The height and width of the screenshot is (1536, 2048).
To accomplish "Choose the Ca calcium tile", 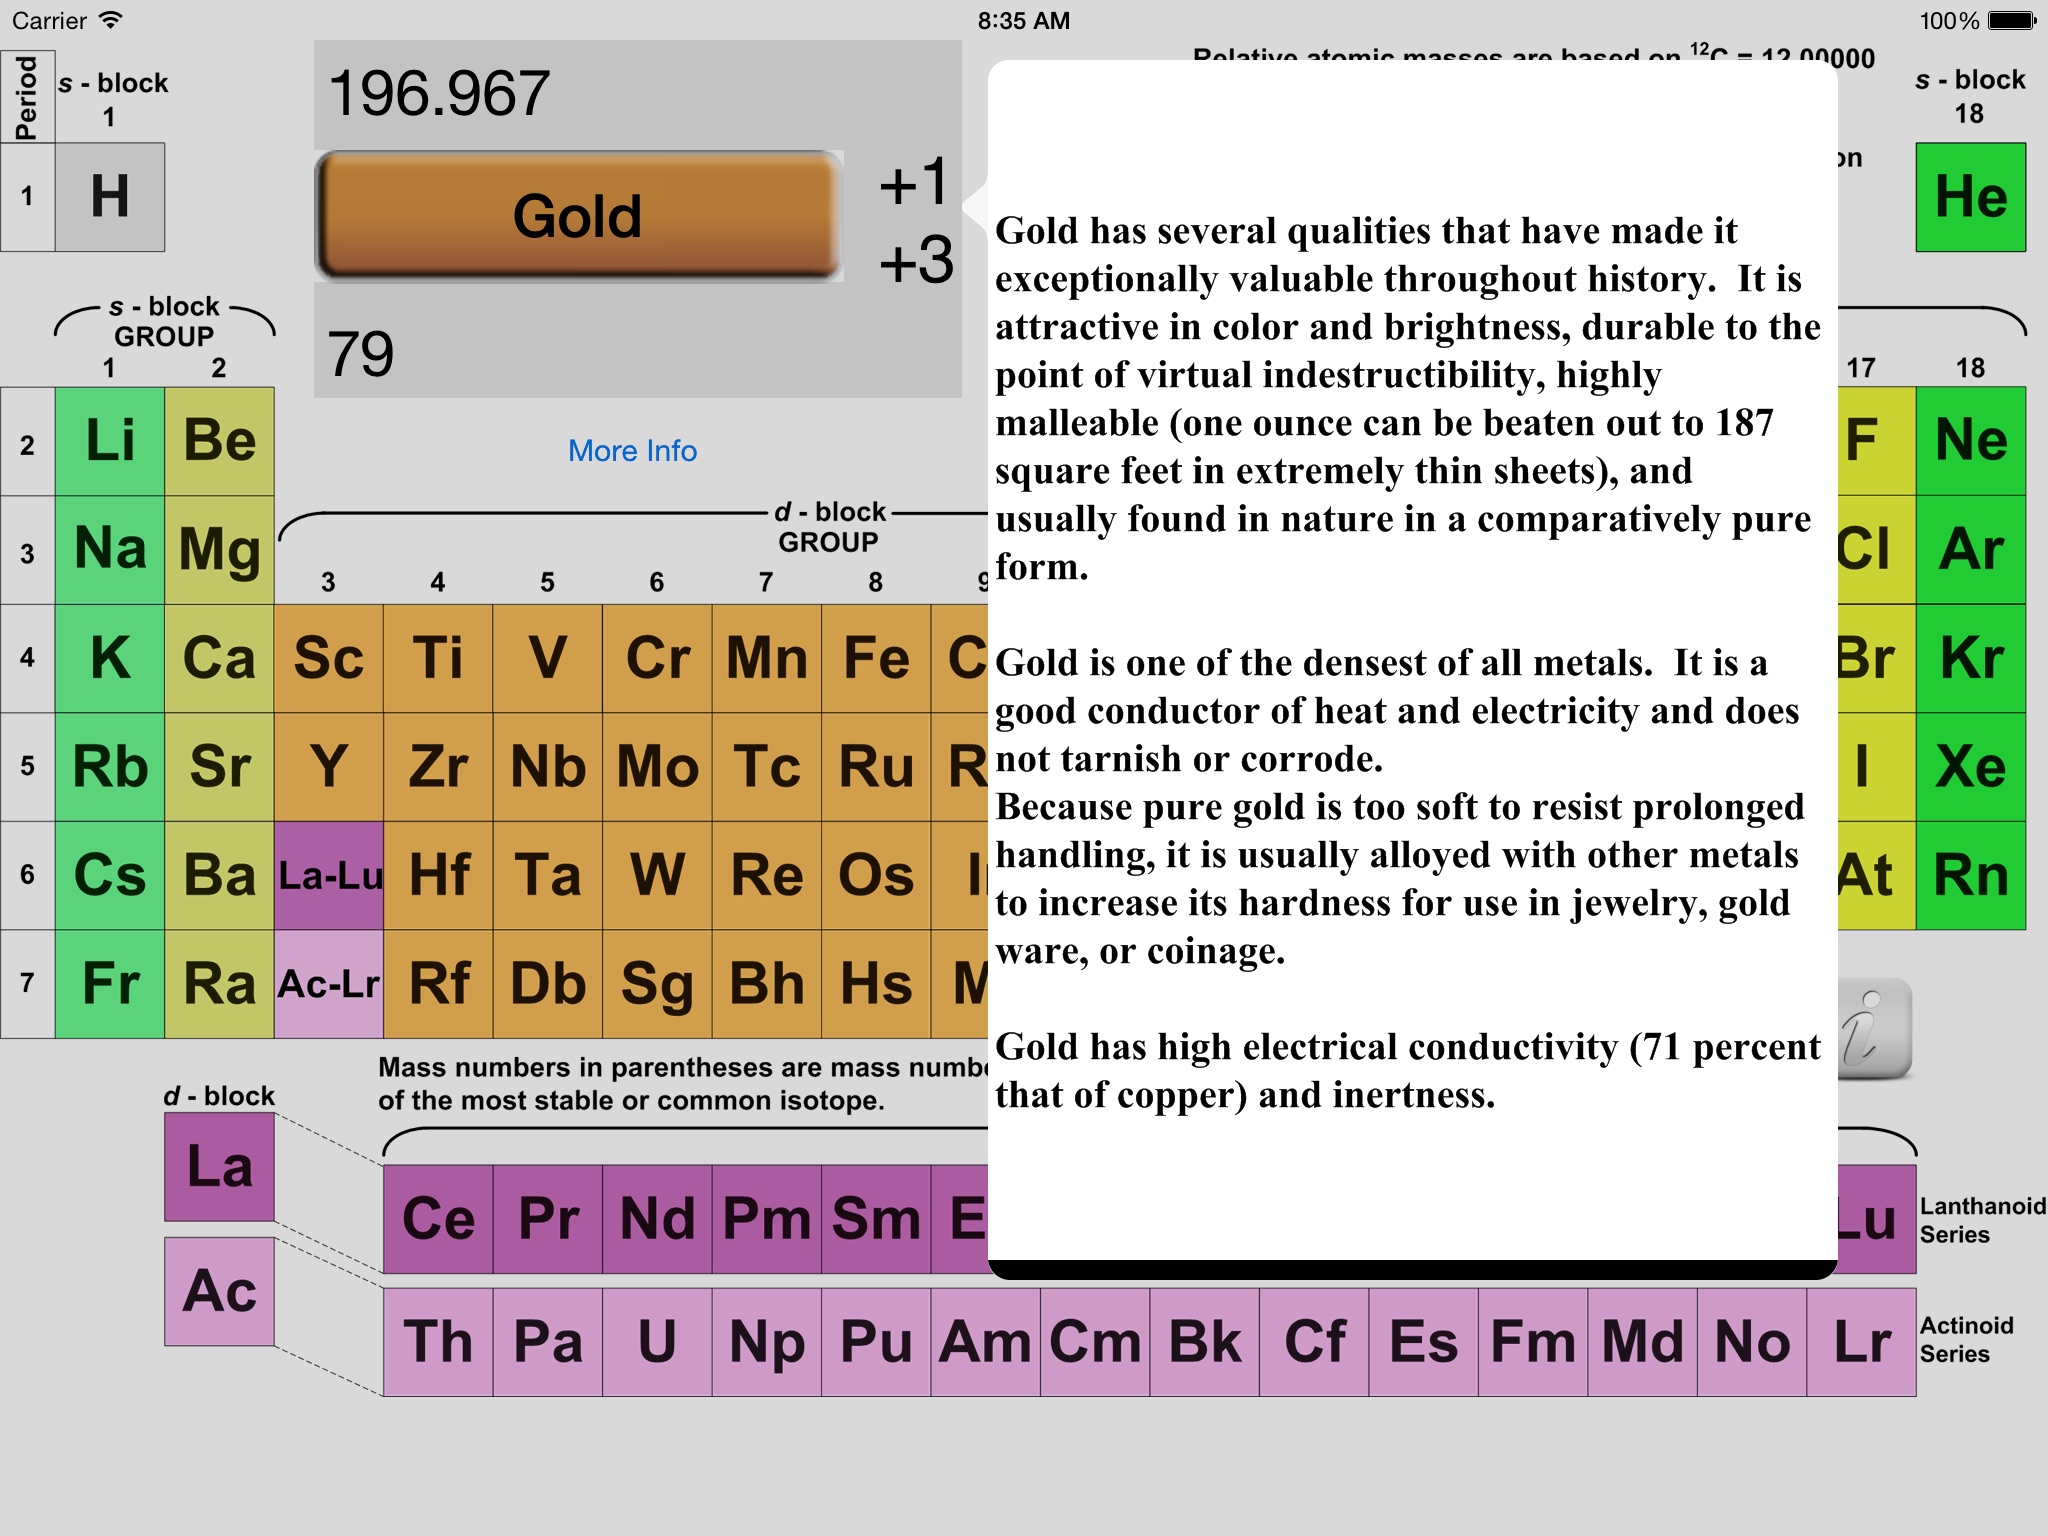I will pos(220,658).
